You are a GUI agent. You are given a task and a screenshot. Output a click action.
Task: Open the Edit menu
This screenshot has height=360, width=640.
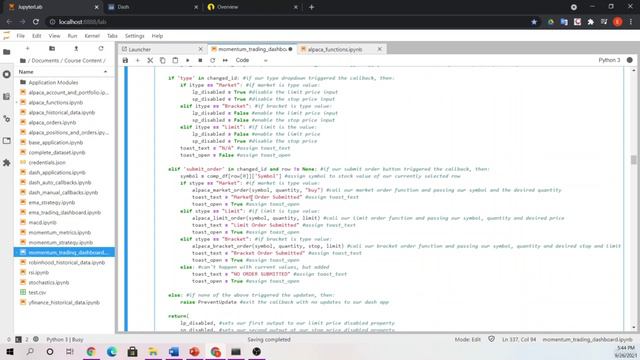(37, 36)
